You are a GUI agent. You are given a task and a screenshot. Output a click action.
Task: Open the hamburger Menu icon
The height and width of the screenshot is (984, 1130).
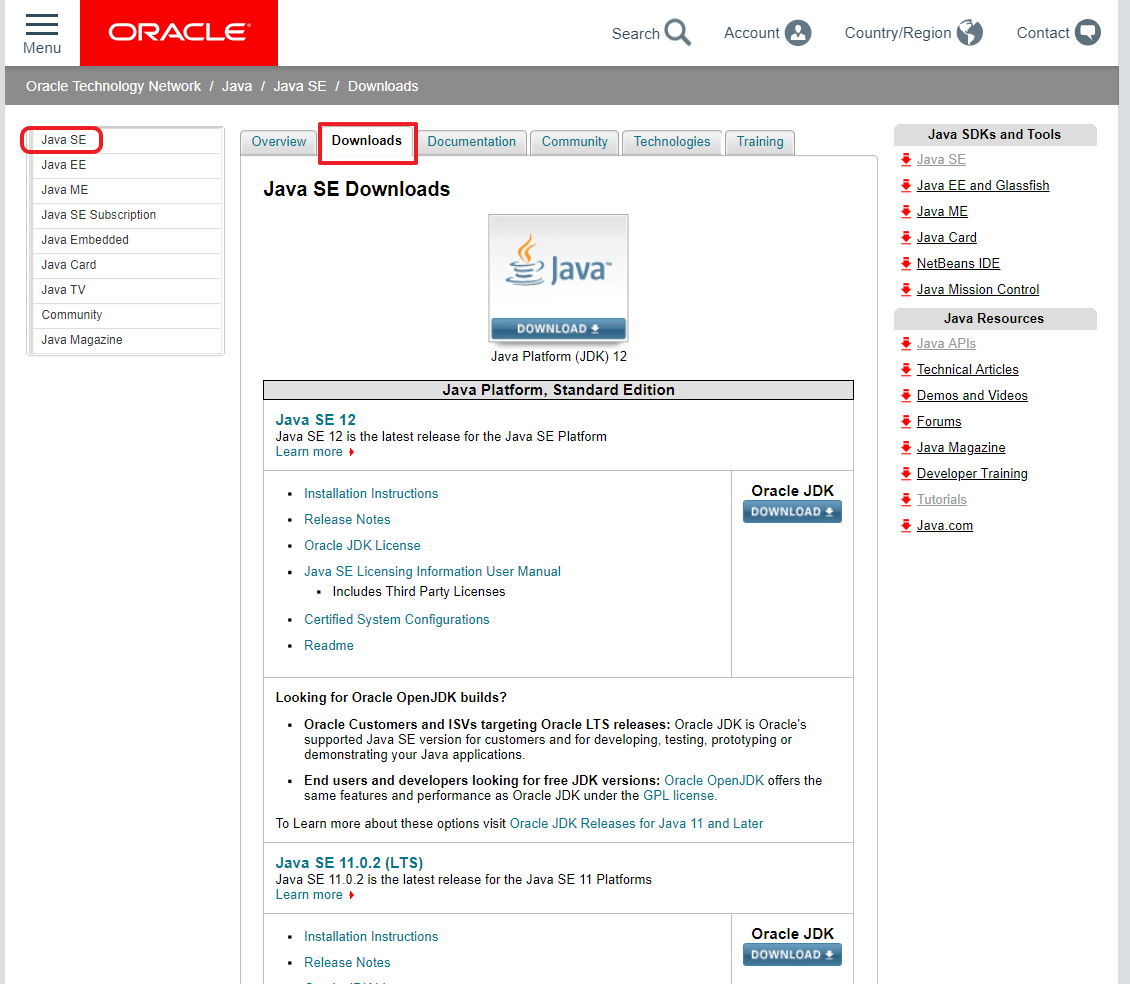click(42, 25)
